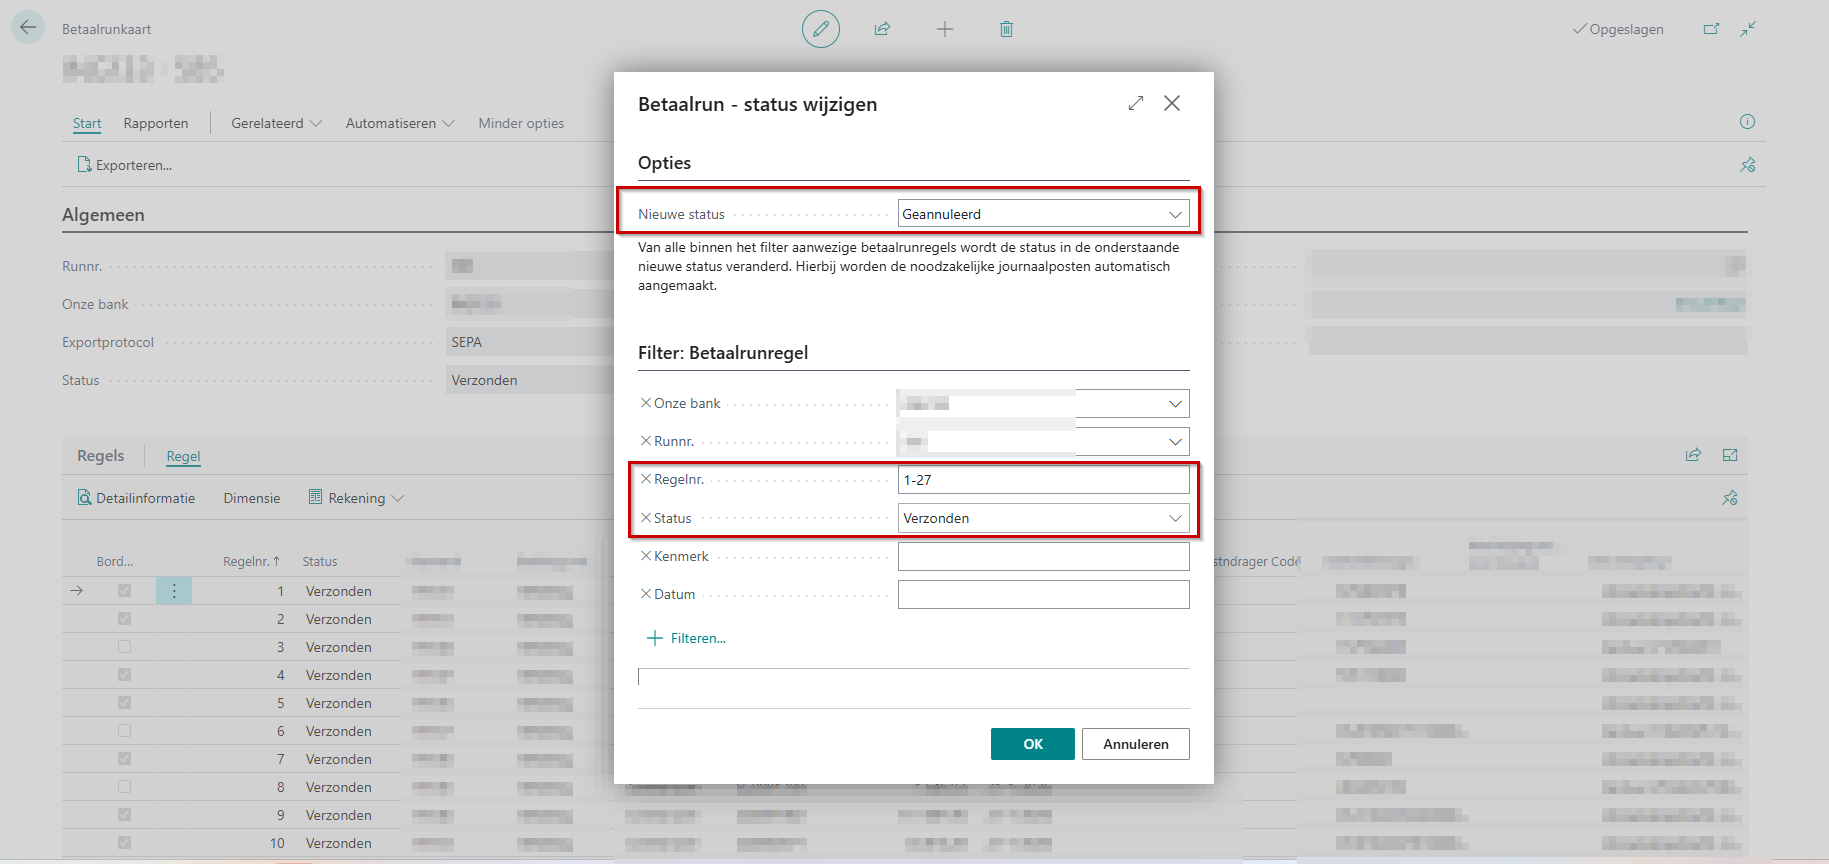Remove the Kenmerk filter with X icon
Viewport: 1829px width, 864px height.
point(645,556)
